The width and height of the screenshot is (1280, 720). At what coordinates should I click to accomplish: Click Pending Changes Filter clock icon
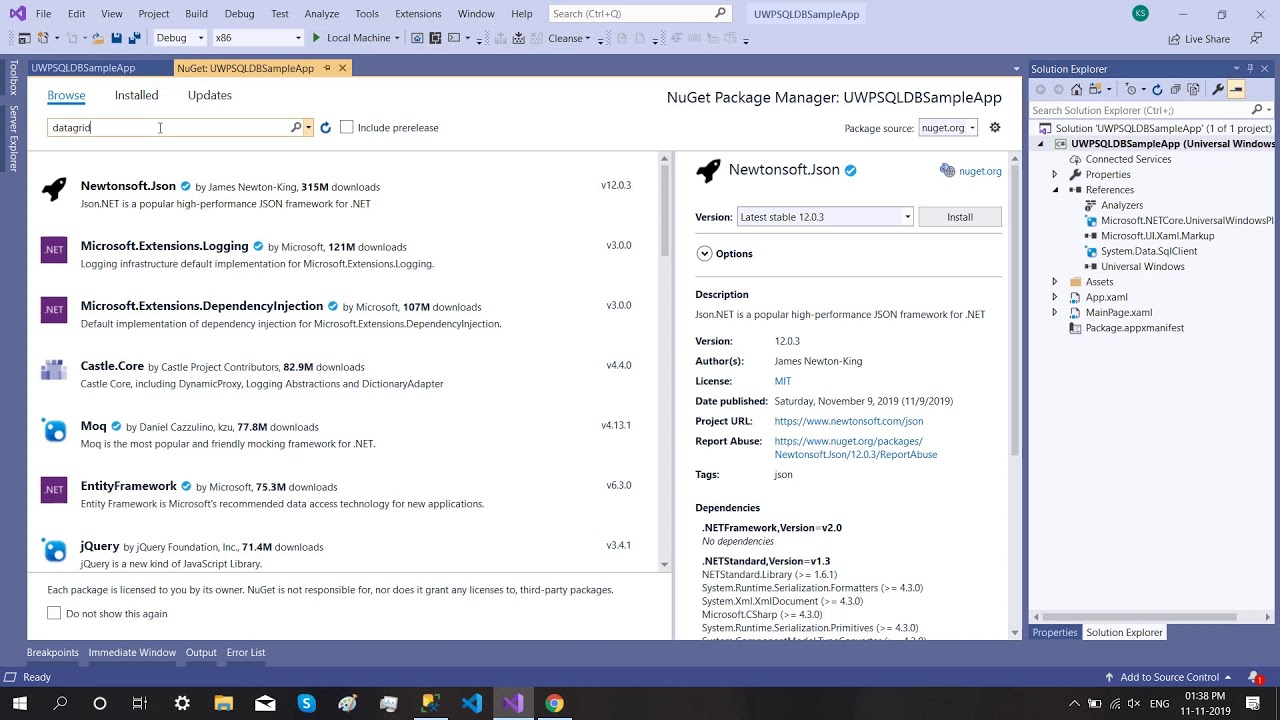point(1131,89)
